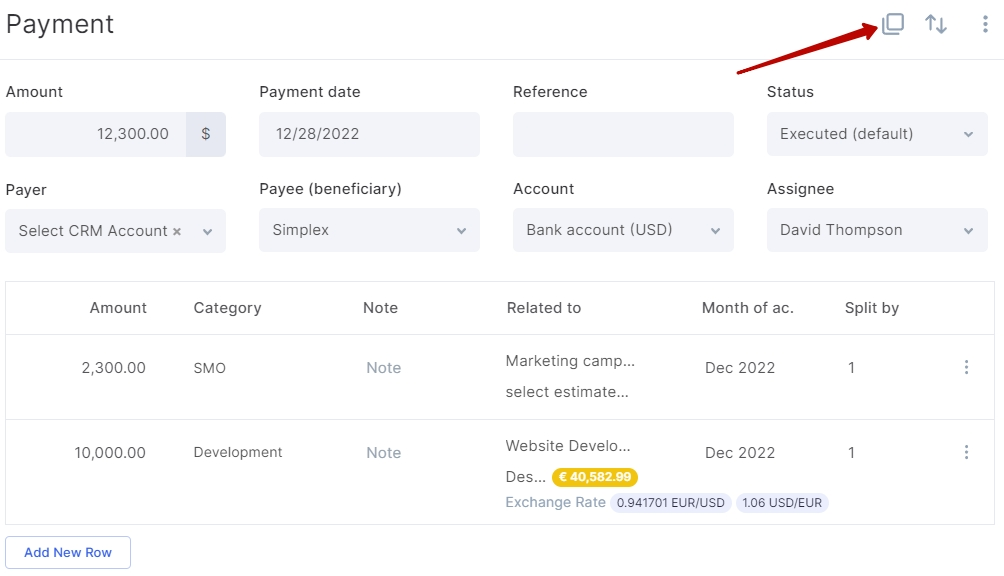
Task: Select the 0.941701 EUR/USD rate chip
Action: coord(670,503)
